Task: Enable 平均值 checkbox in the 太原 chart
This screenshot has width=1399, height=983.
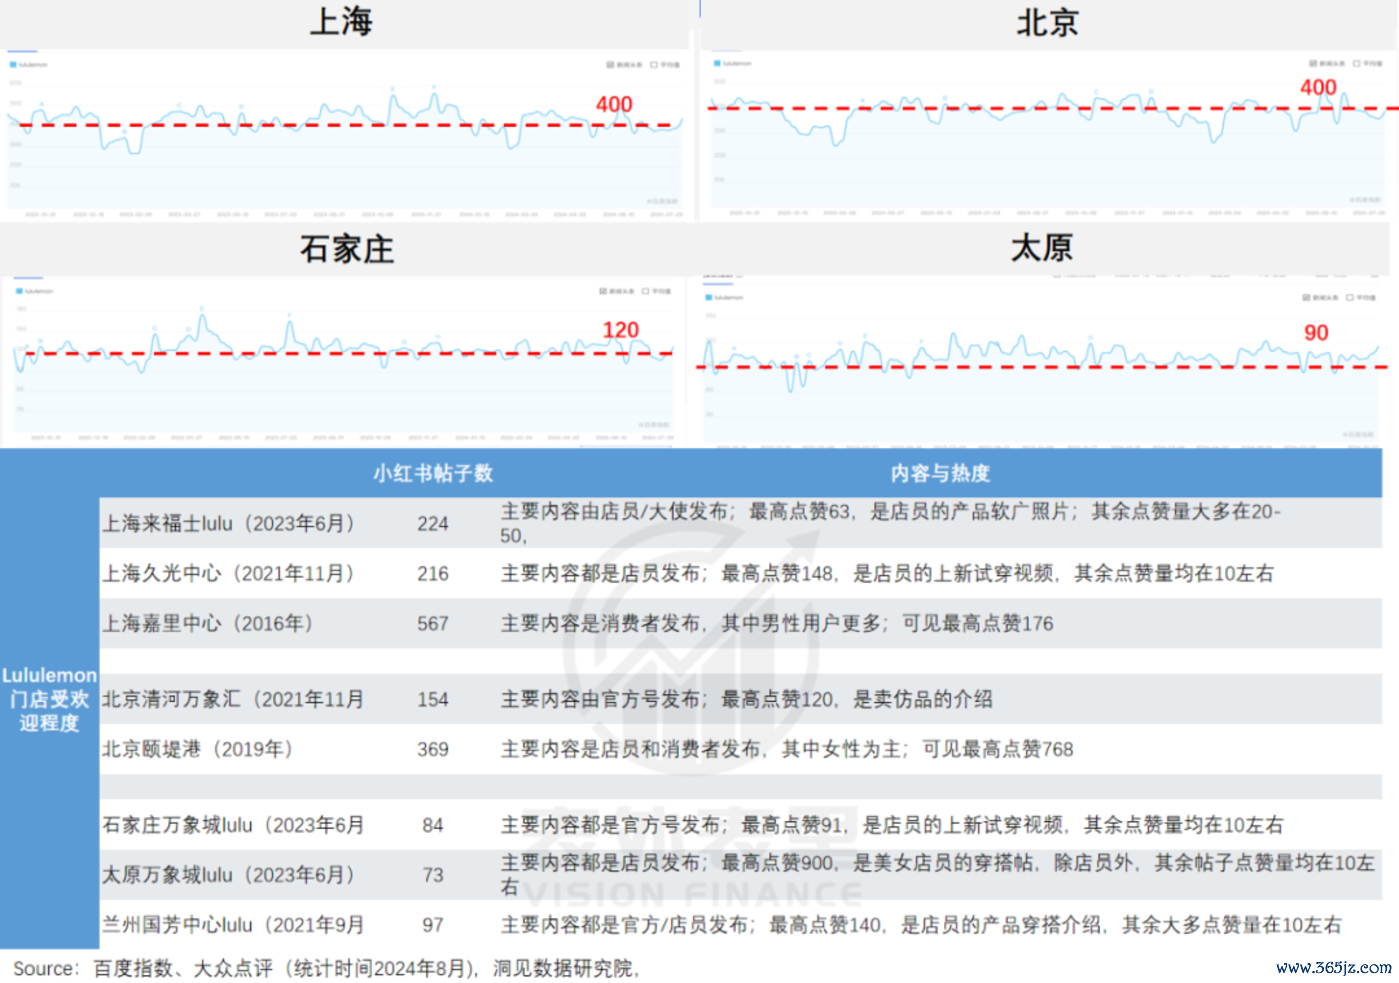Action: pos(1350,298)
